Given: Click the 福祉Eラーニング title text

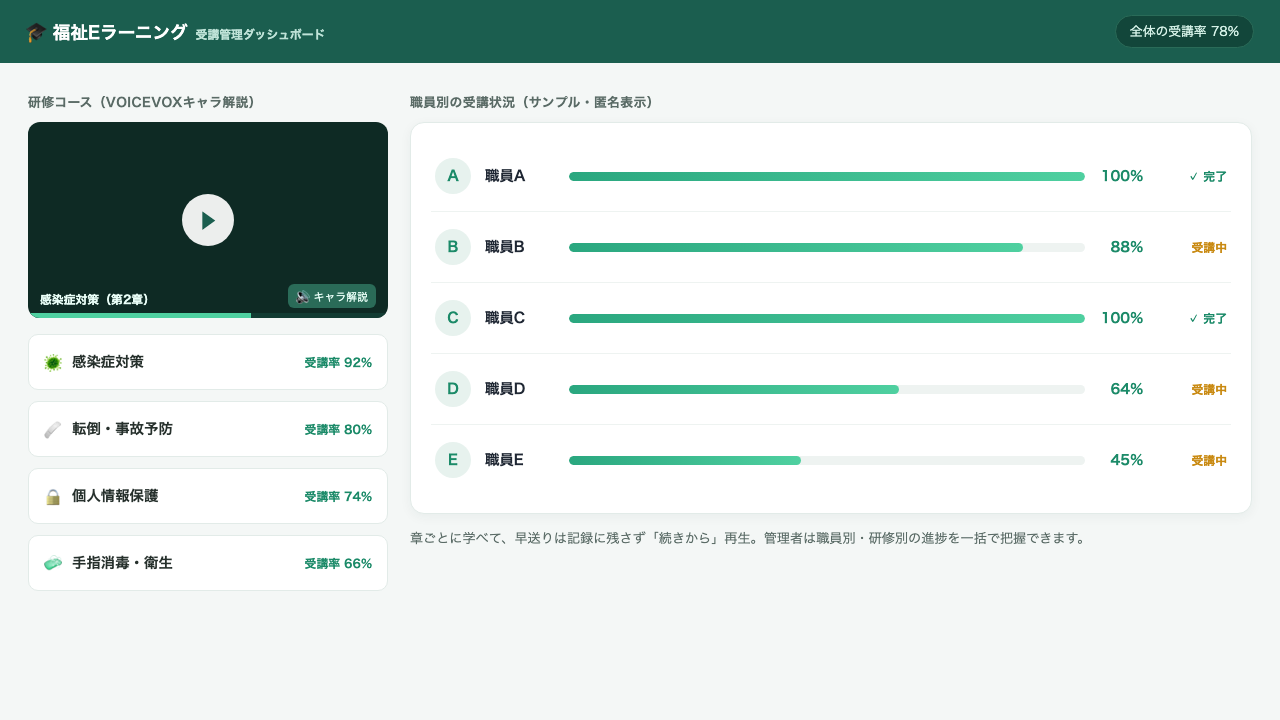Looking at the screenshot, I should 120,32.
